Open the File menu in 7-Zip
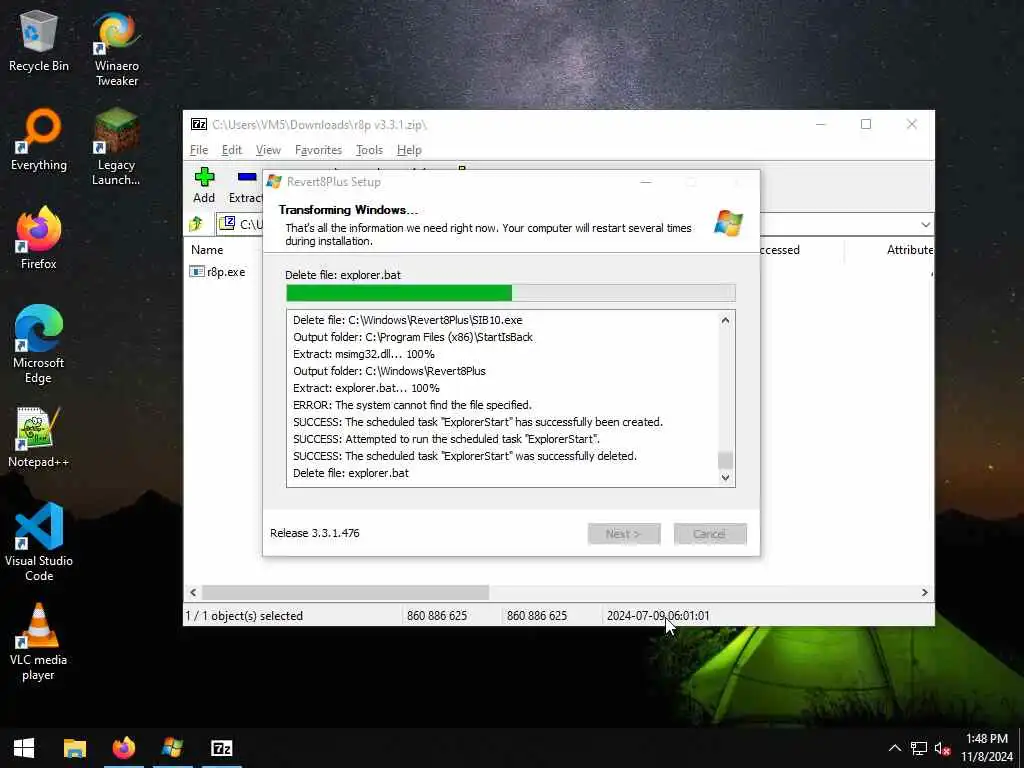Viewport: 1024px width, 768px height. point(199,150)
